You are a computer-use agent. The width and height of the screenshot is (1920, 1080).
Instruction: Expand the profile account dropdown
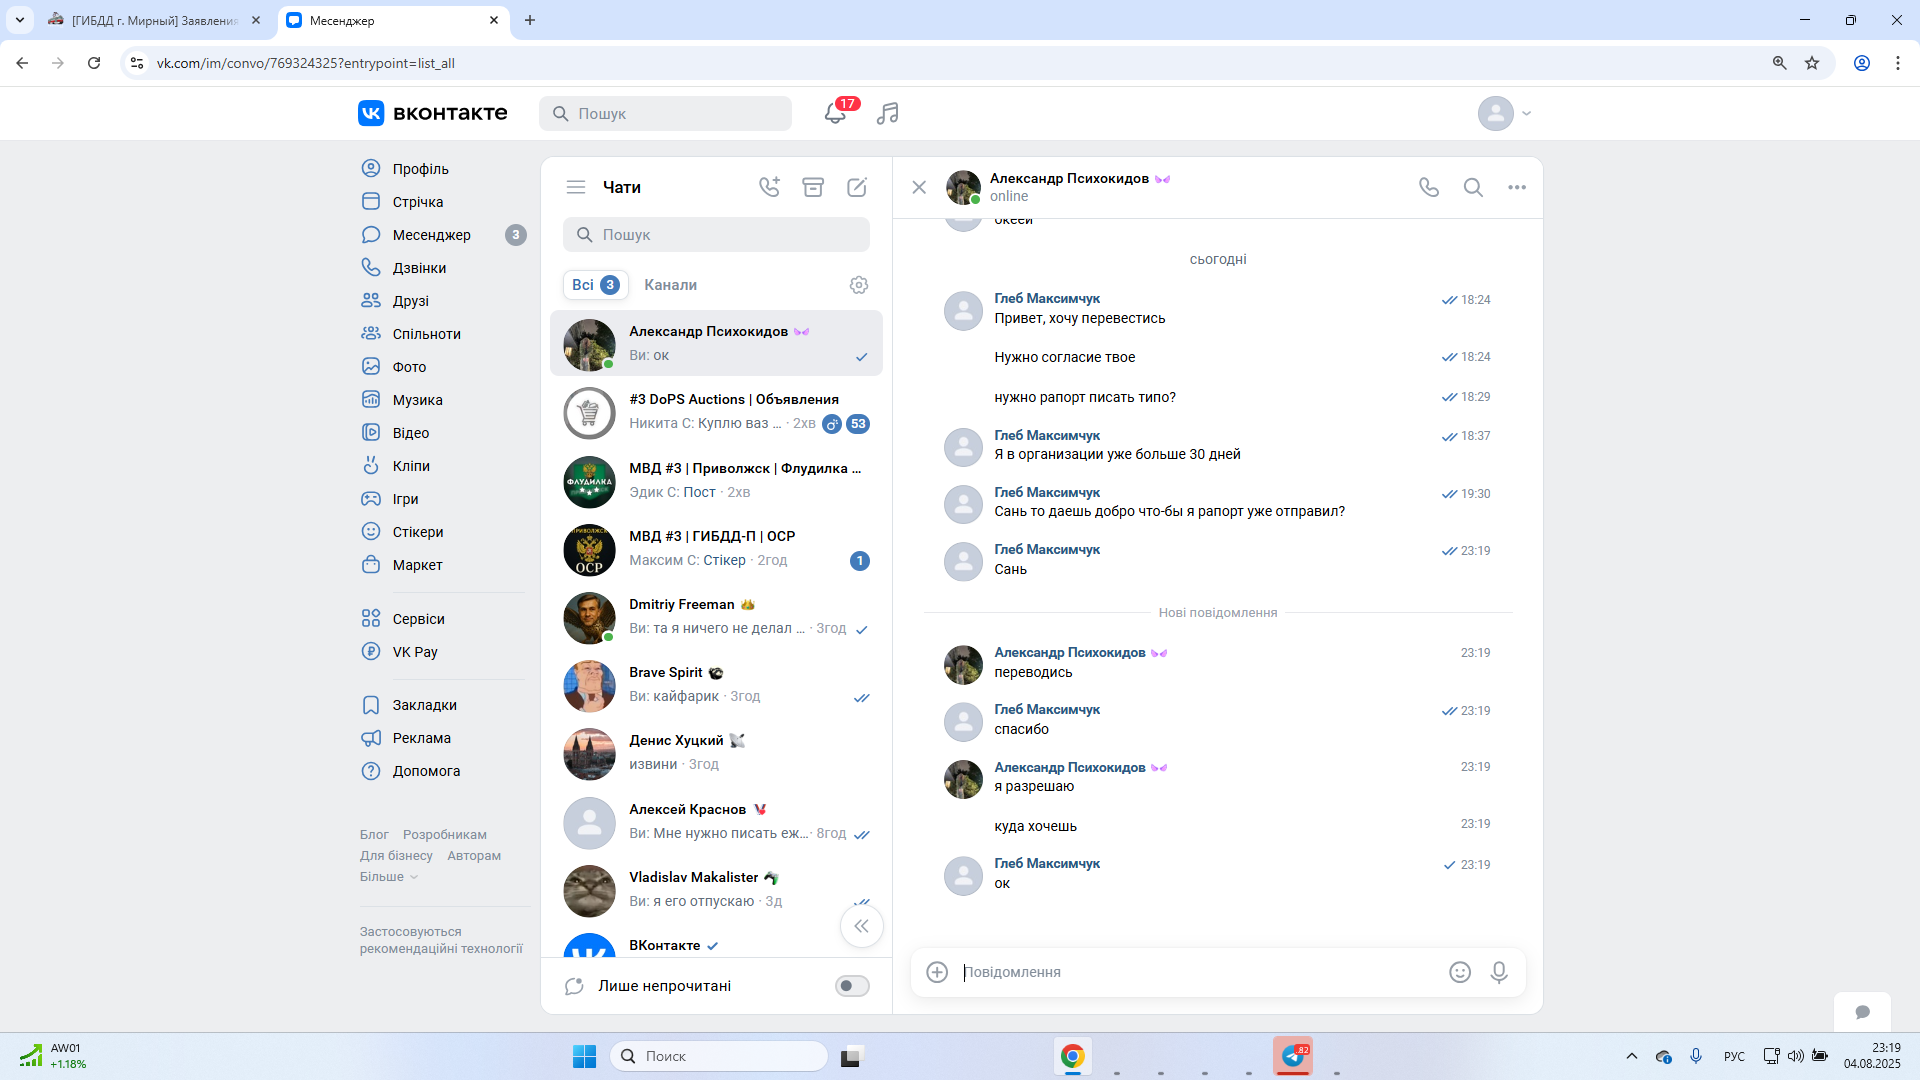[1505, 113]
